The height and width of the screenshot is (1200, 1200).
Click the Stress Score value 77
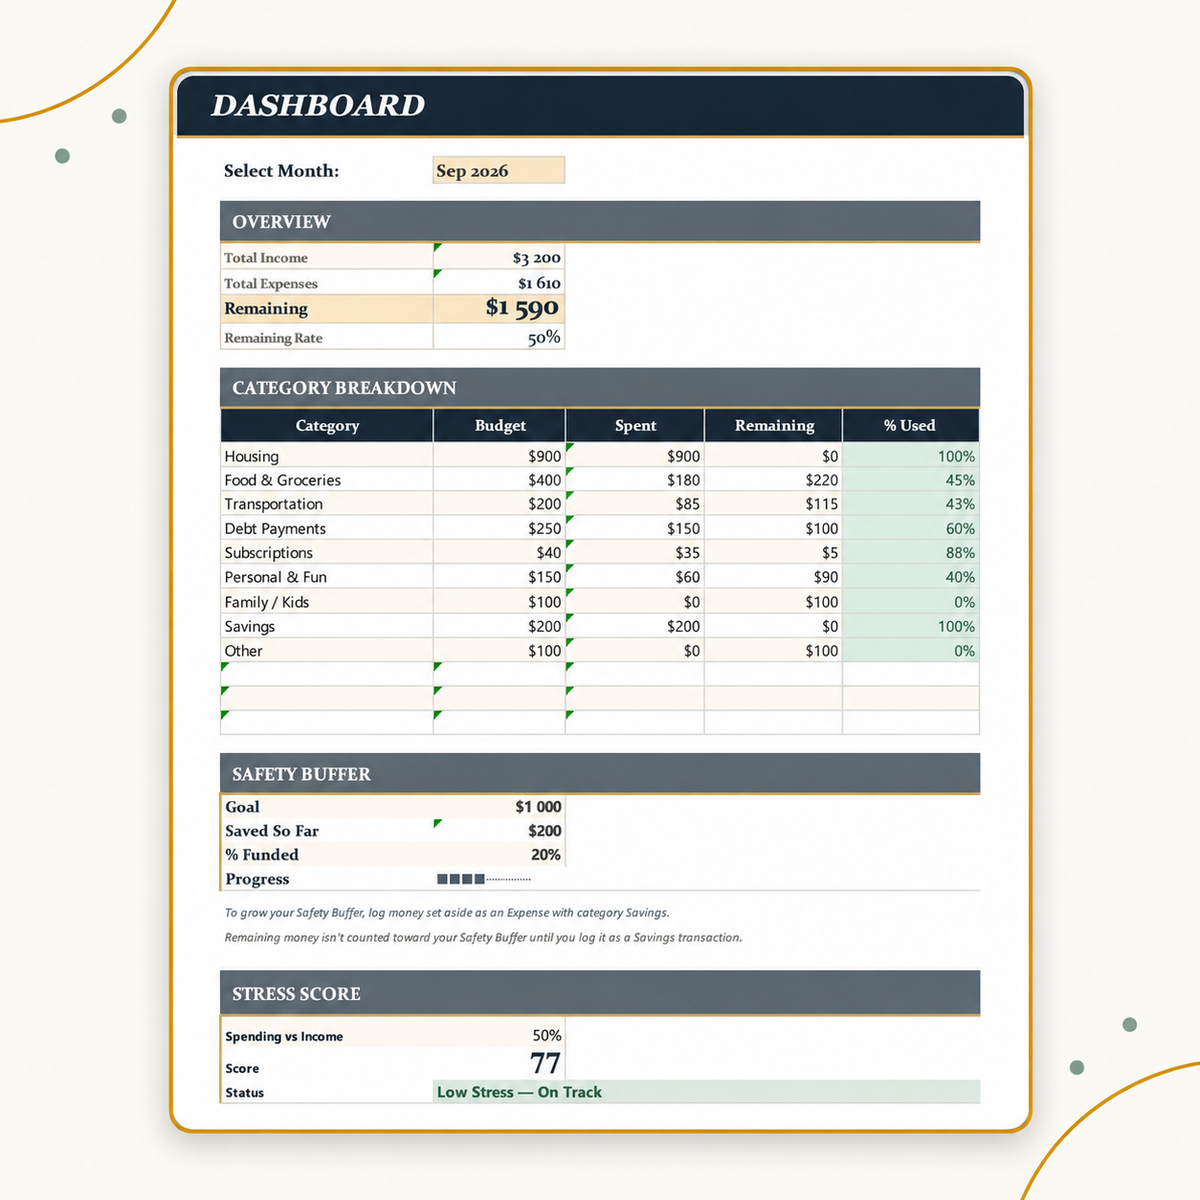click(x=499, y=1063)
